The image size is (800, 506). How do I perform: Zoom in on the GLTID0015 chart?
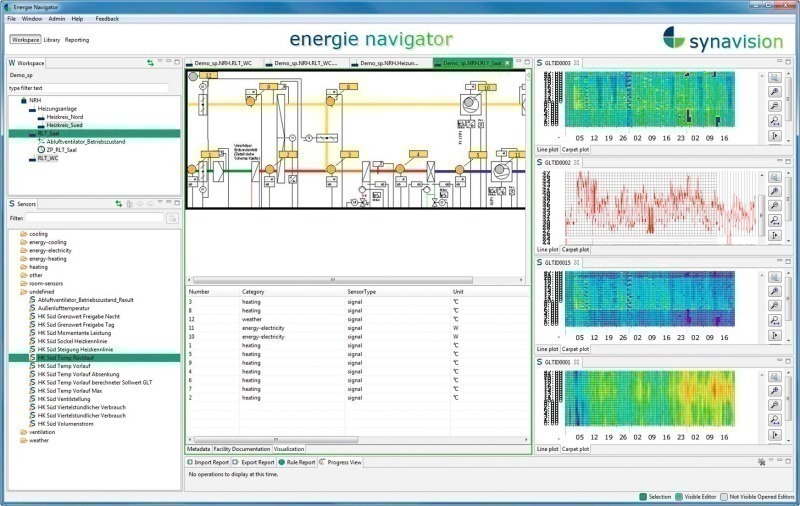pyautogui.click(x=774, y=291)
